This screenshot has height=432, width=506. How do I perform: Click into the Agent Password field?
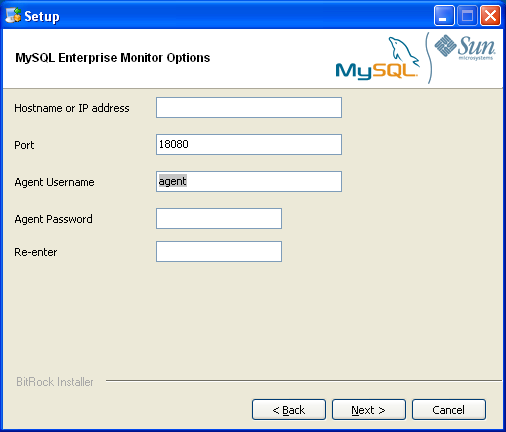point(219,218)
